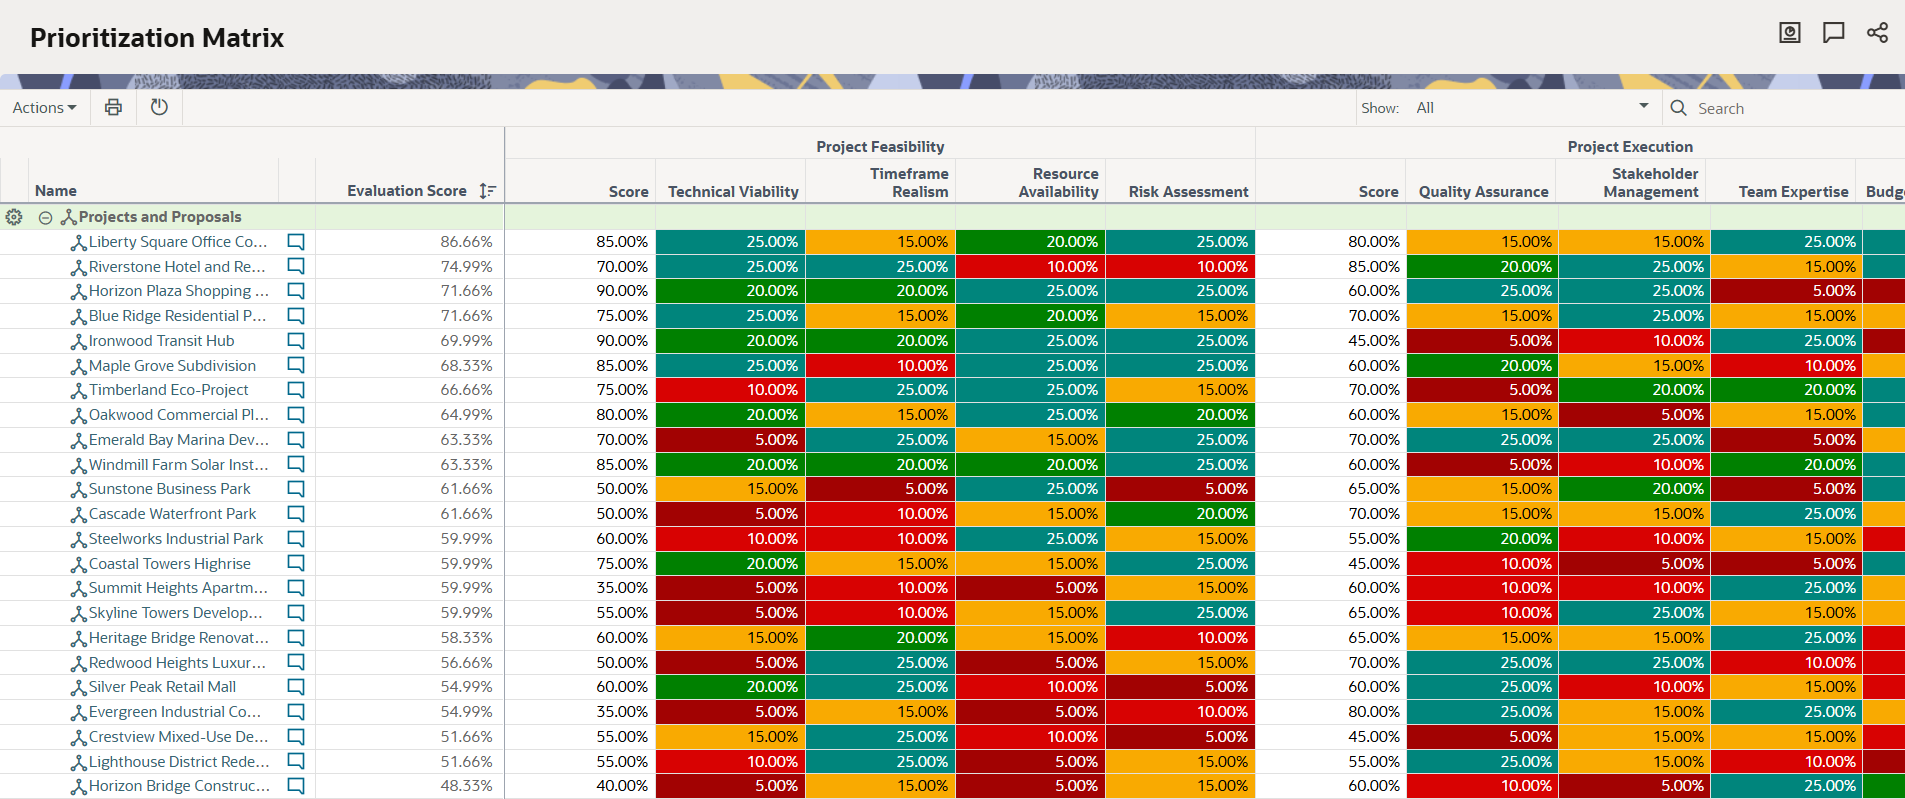Open comment icon for Liberty Square Office
This screenshot has height=799, width=1905.
pos(296,242)
